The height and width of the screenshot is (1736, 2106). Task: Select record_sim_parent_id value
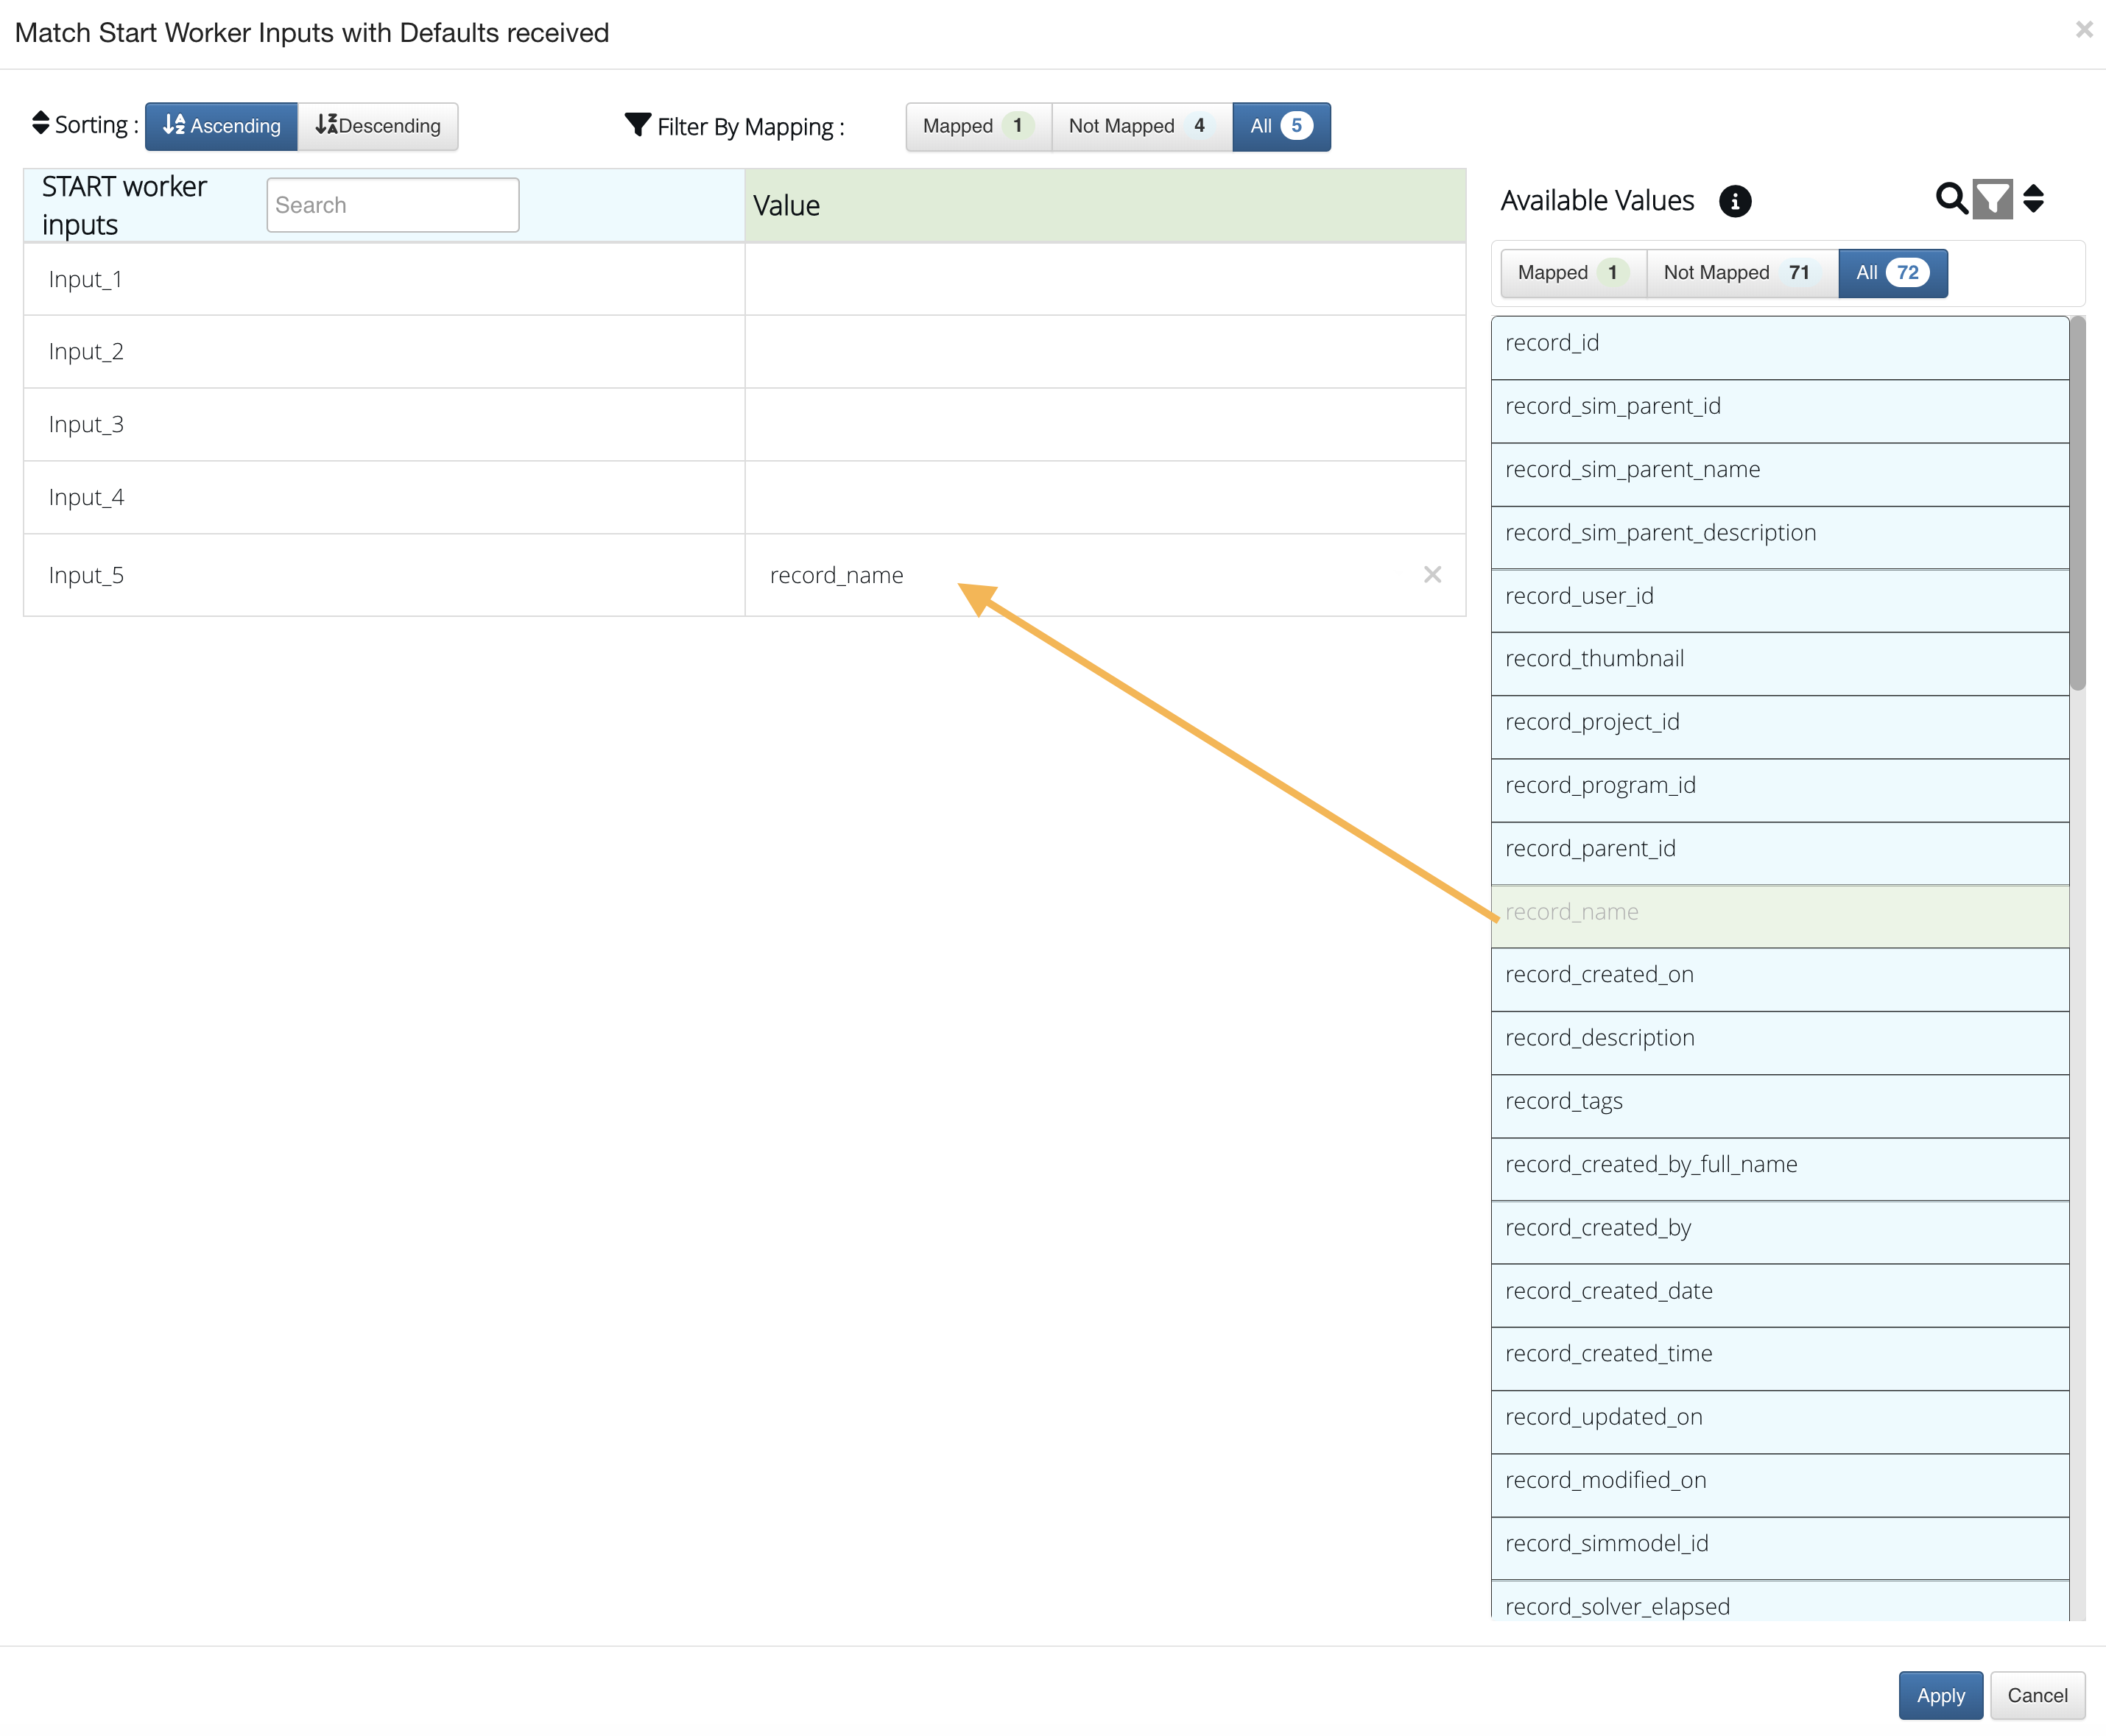(1780, 411)
